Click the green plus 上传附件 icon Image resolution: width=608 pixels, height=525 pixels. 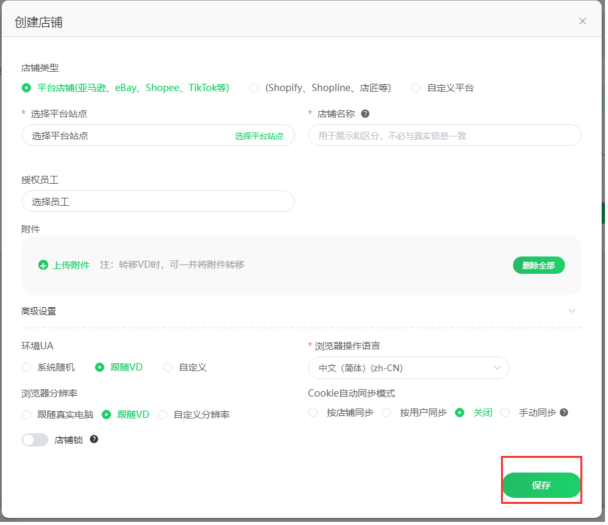(43, 266)
